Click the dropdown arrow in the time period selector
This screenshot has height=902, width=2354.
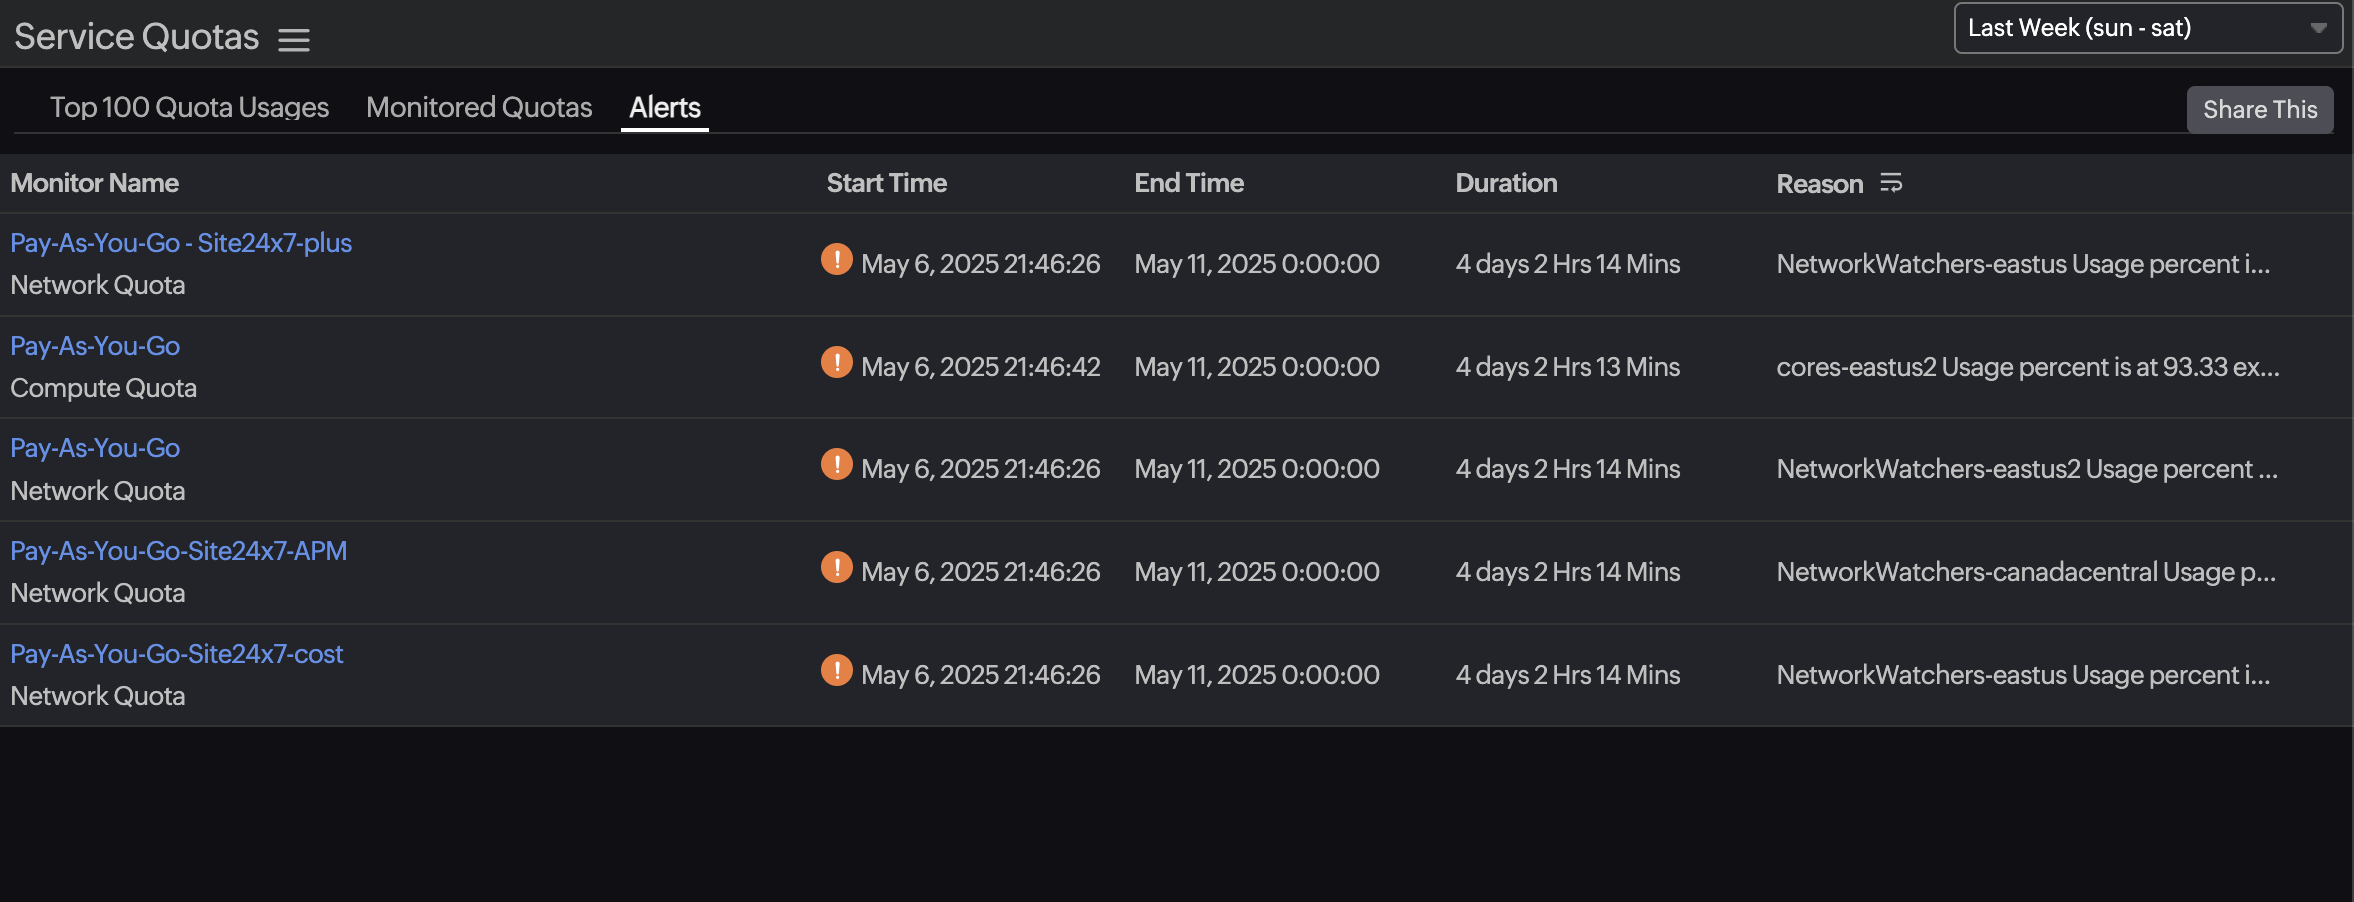2319,28
